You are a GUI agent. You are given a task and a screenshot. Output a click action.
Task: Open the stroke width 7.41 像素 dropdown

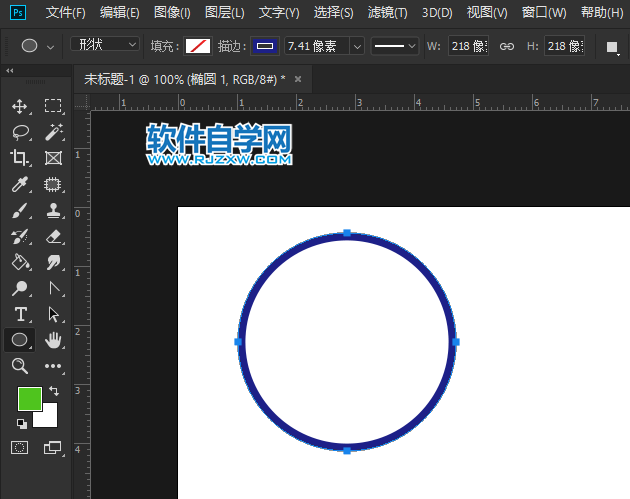(325, 46)
